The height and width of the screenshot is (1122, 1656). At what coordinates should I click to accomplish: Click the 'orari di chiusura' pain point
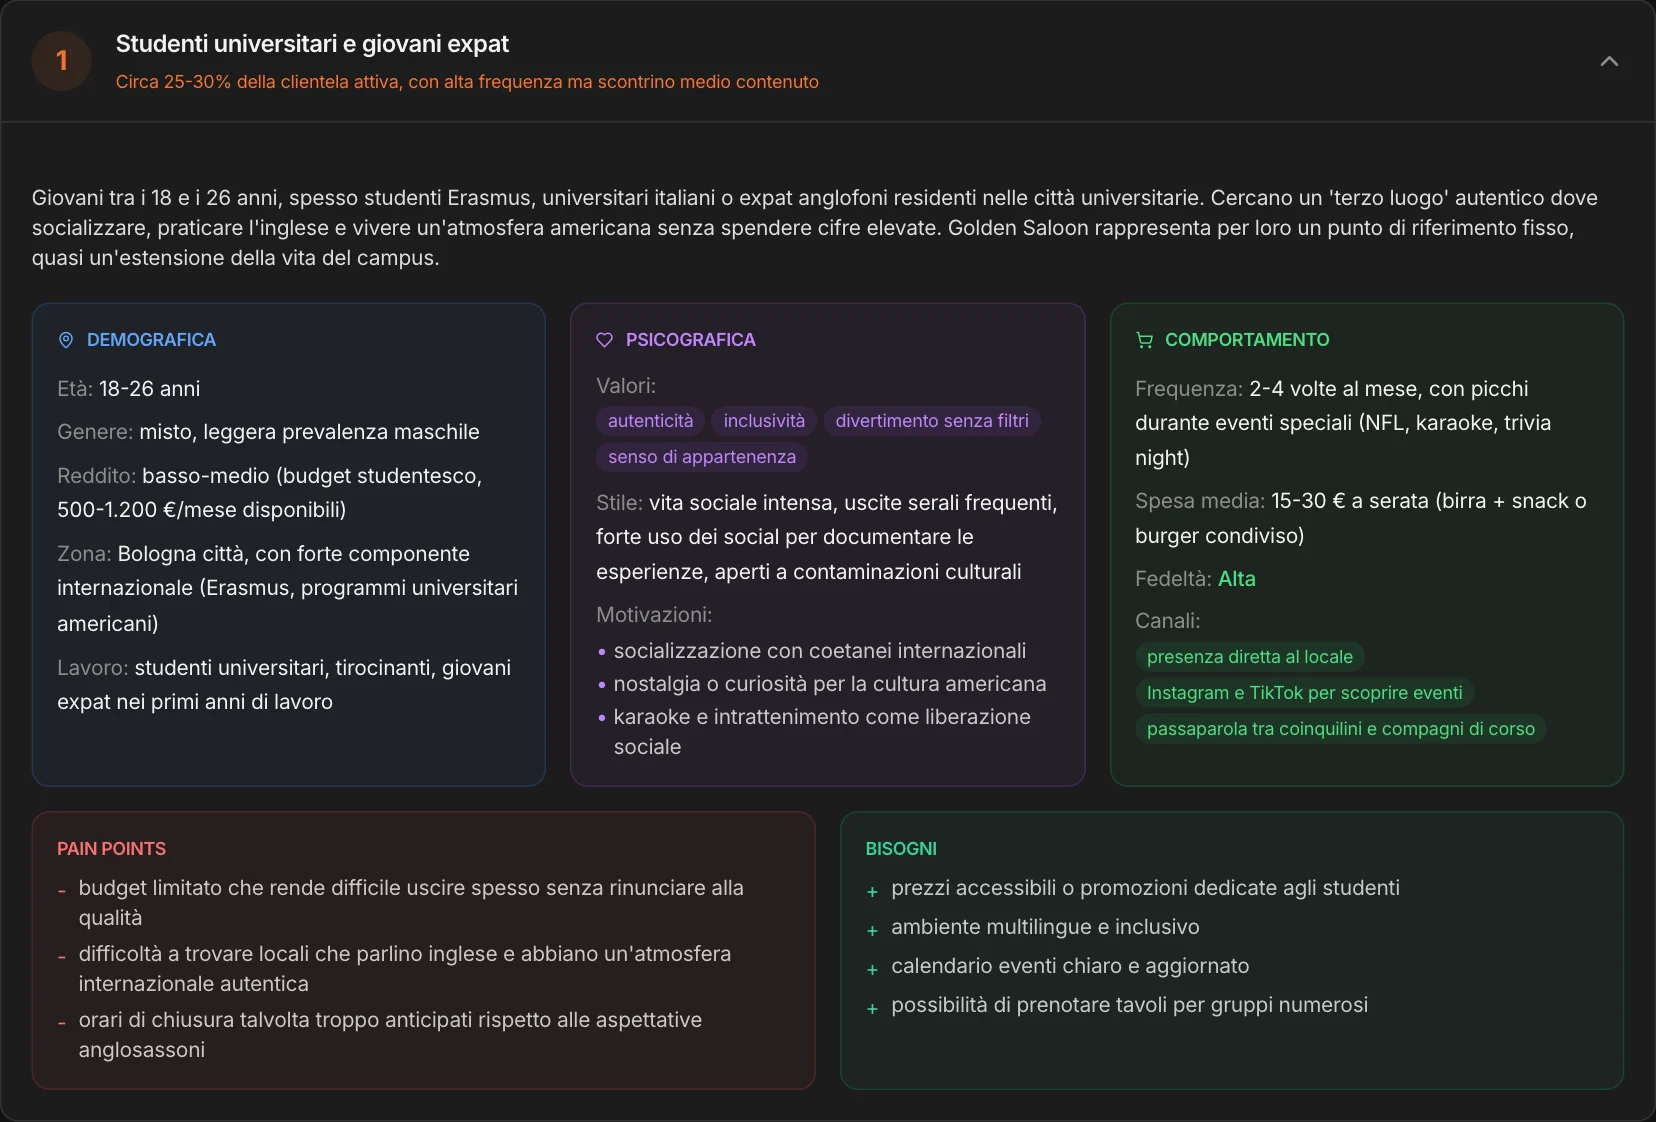pos(390,1035)
